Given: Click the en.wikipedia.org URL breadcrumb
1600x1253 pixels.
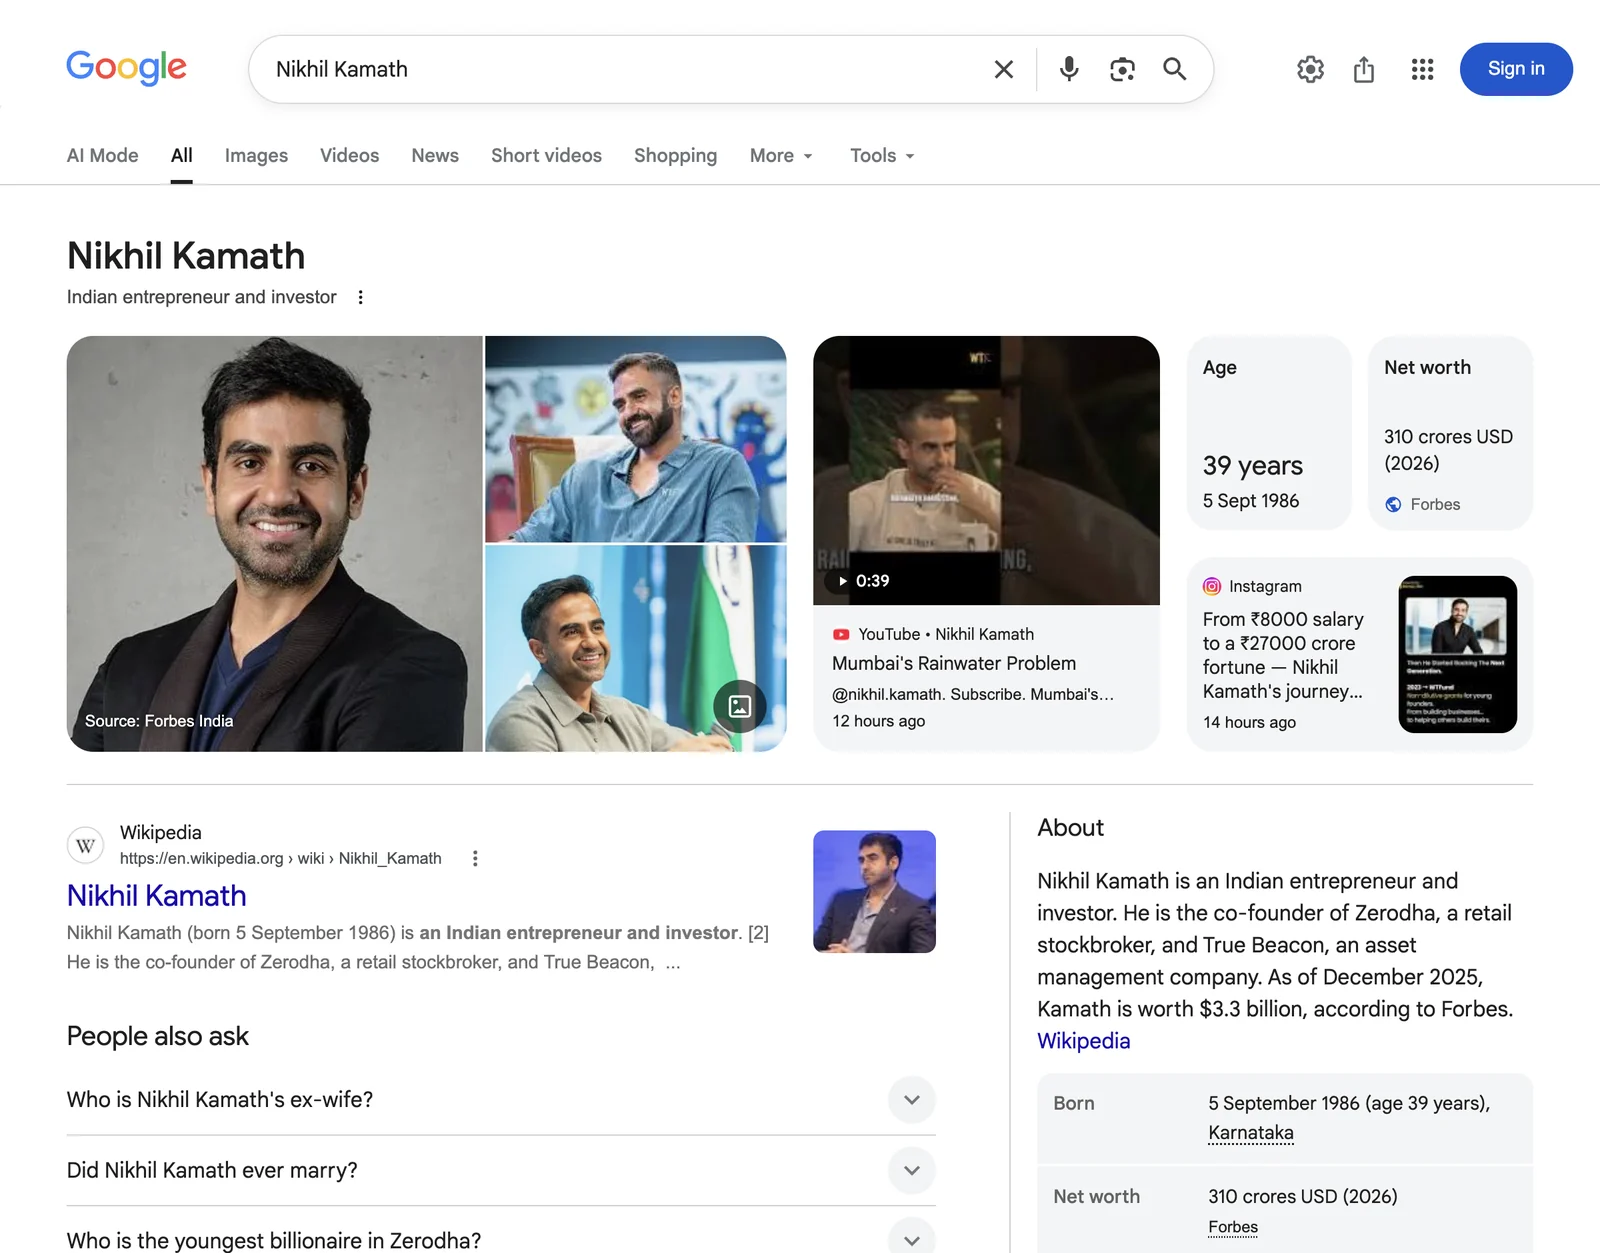Looking at the screenshot, I should click(x=281, y=858).
